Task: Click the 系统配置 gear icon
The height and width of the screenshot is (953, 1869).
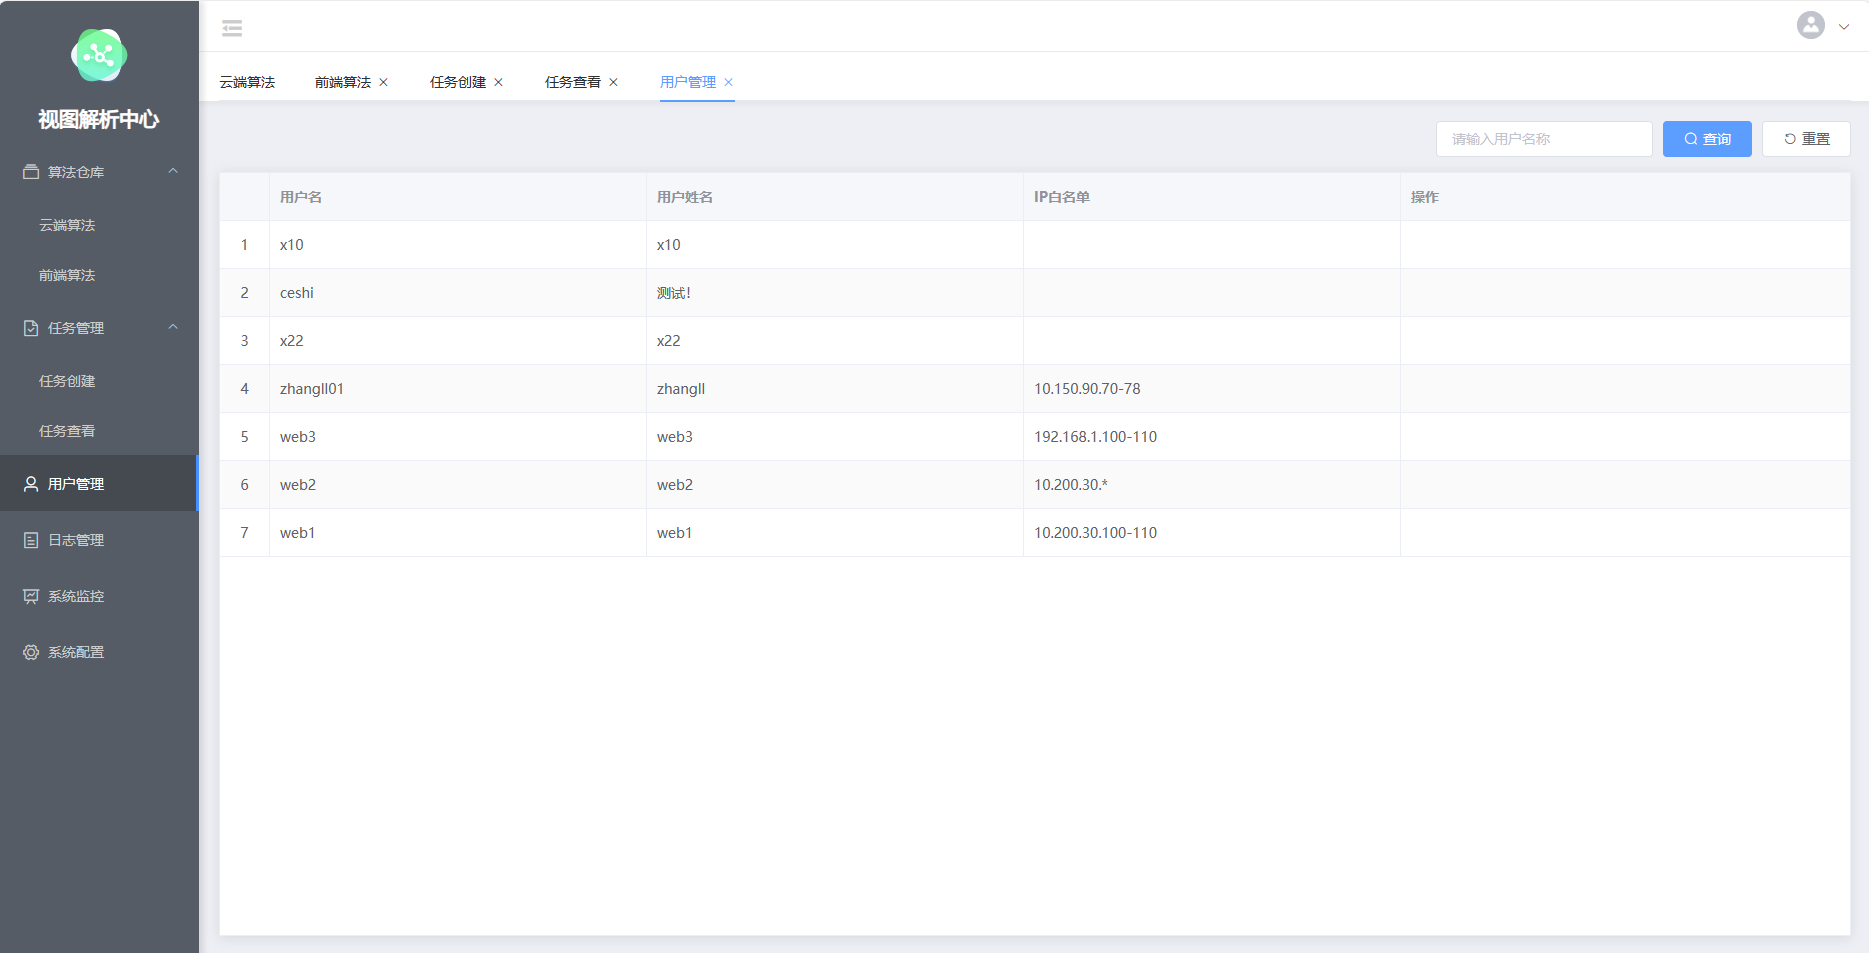Action: (31, 652)
